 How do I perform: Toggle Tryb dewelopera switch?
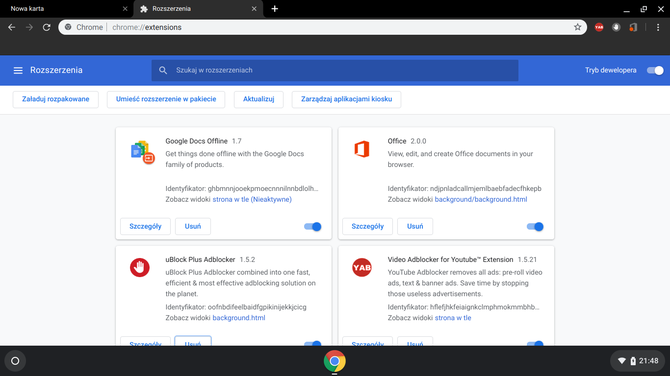click(655, 70)
